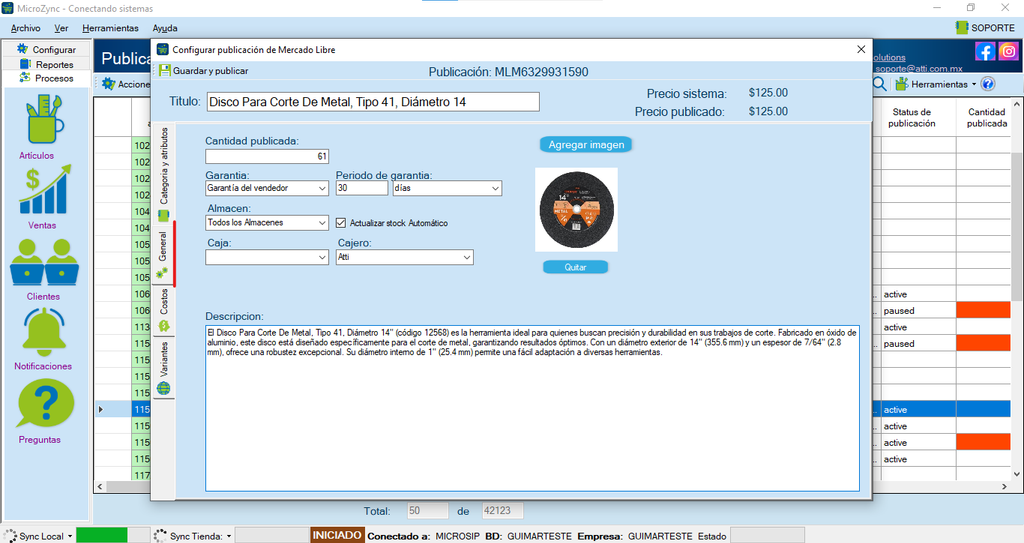Click the cutting disc product thumbnail
The image size is (1024, 543).
(576, 210)
